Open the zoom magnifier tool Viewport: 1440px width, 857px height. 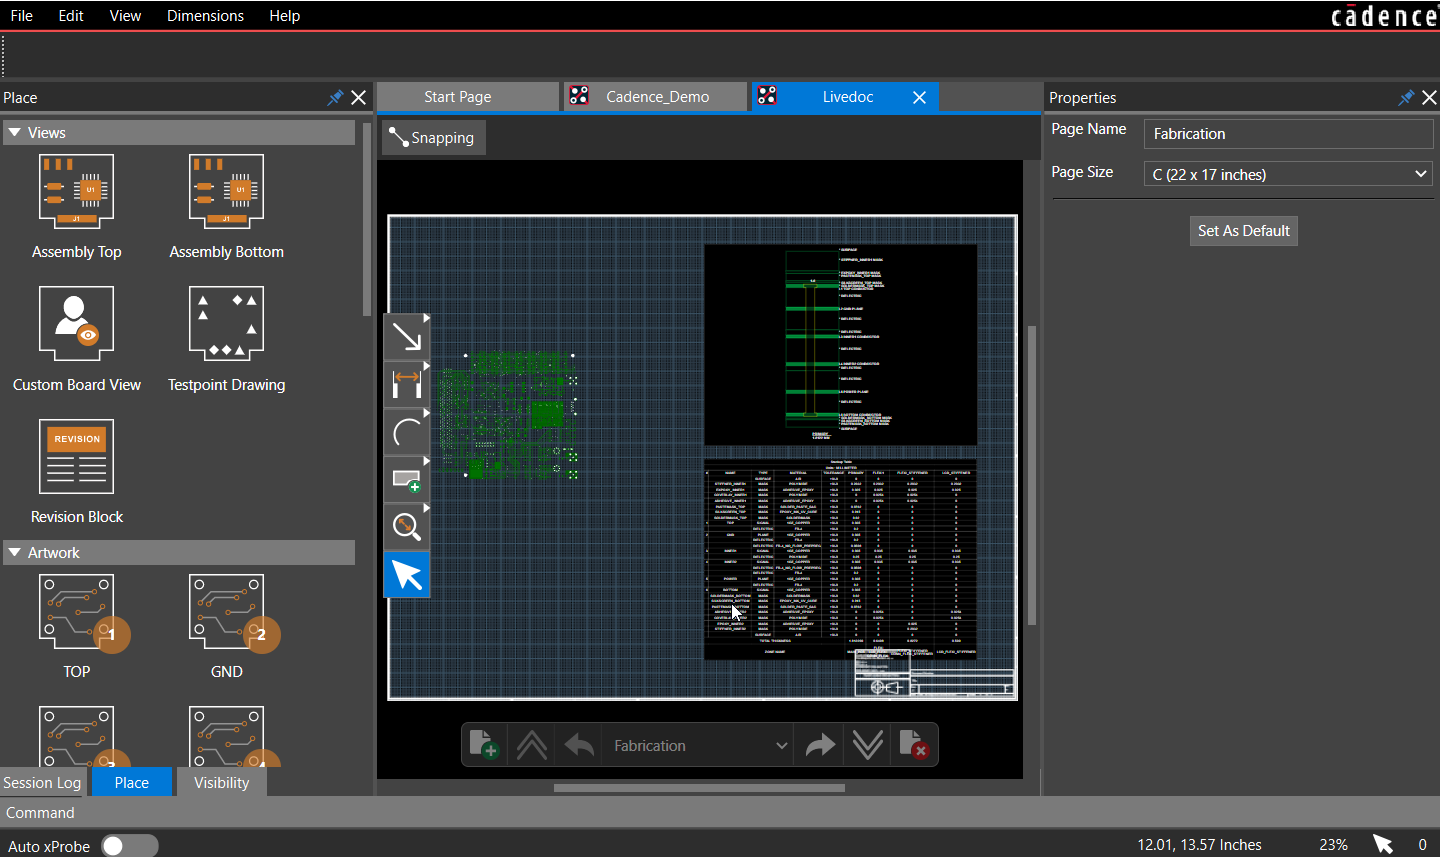click(x=407, y=526)
